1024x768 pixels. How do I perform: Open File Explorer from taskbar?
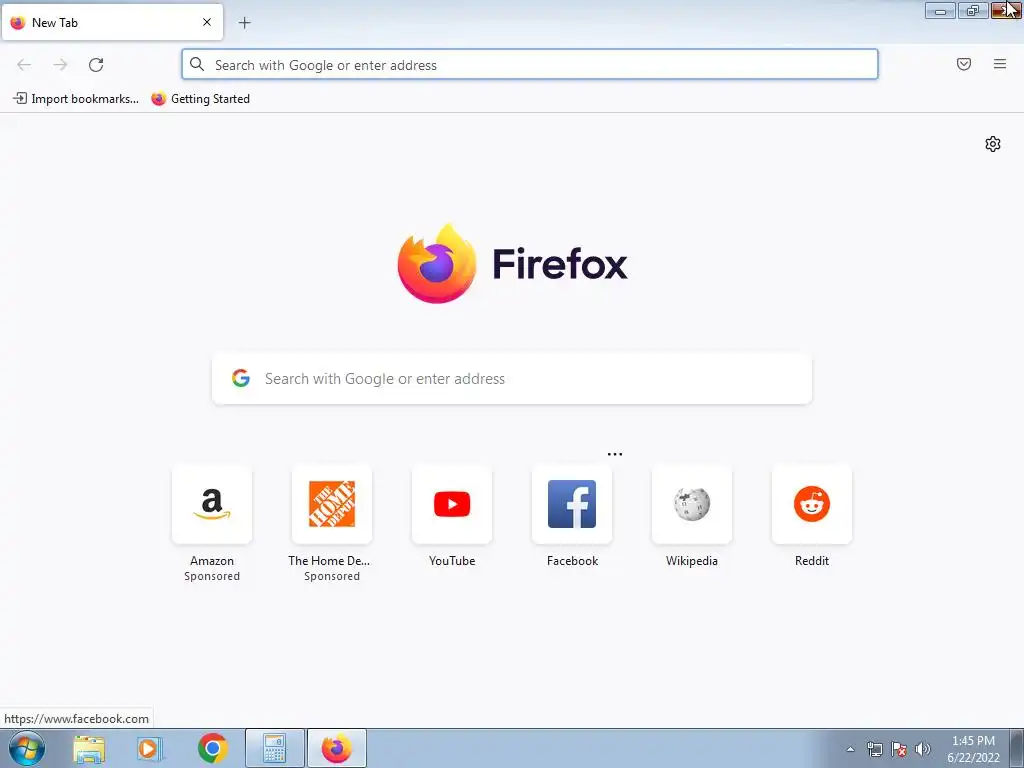(x=89, y=749)
